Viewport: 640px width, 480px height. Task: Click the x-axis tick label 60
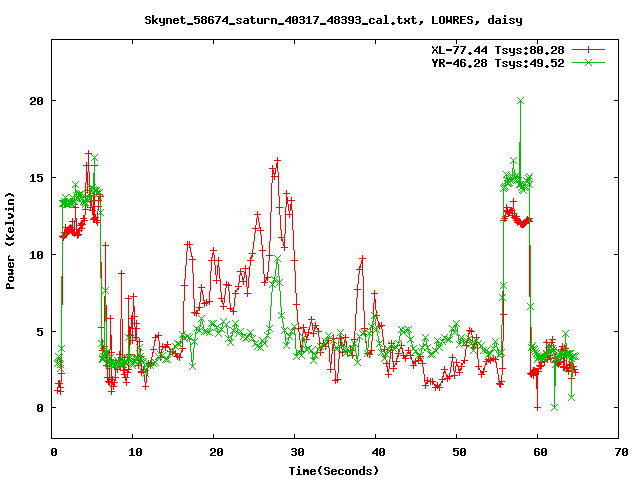point(540,452)
